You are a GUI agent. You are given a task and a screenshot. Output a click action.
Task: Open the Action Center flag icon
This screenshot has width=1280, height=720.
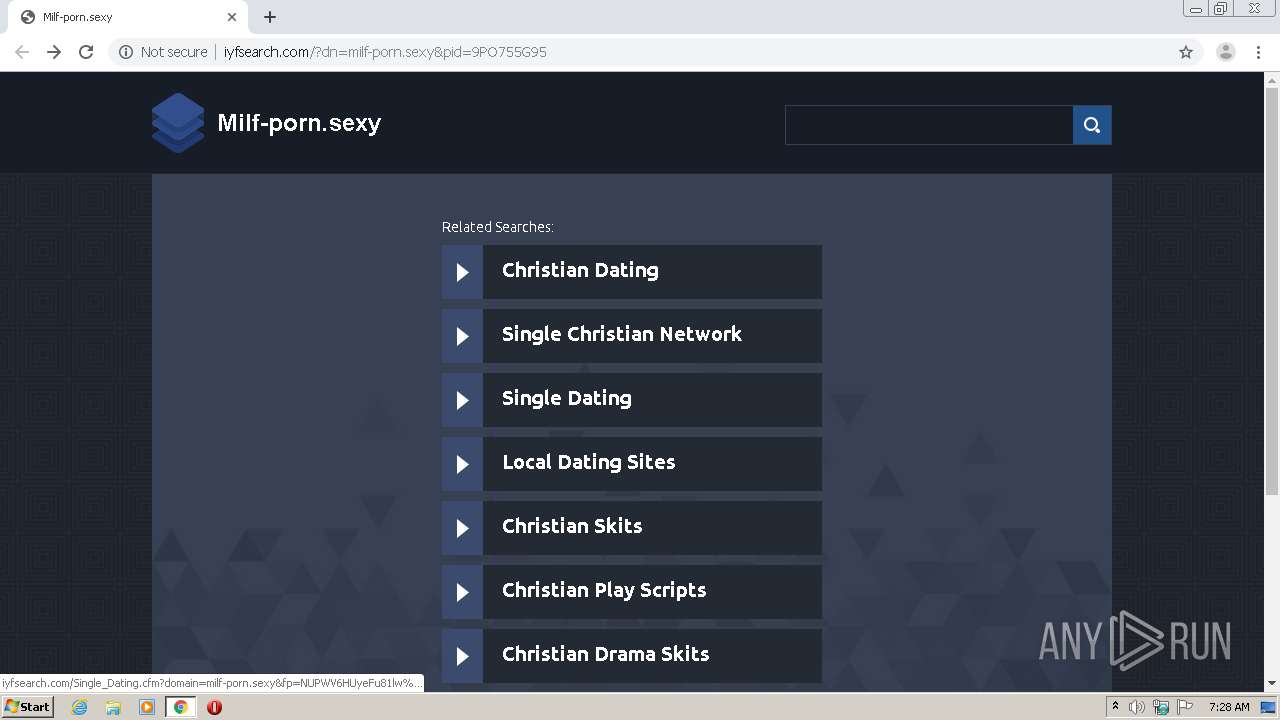(1185, 707)
